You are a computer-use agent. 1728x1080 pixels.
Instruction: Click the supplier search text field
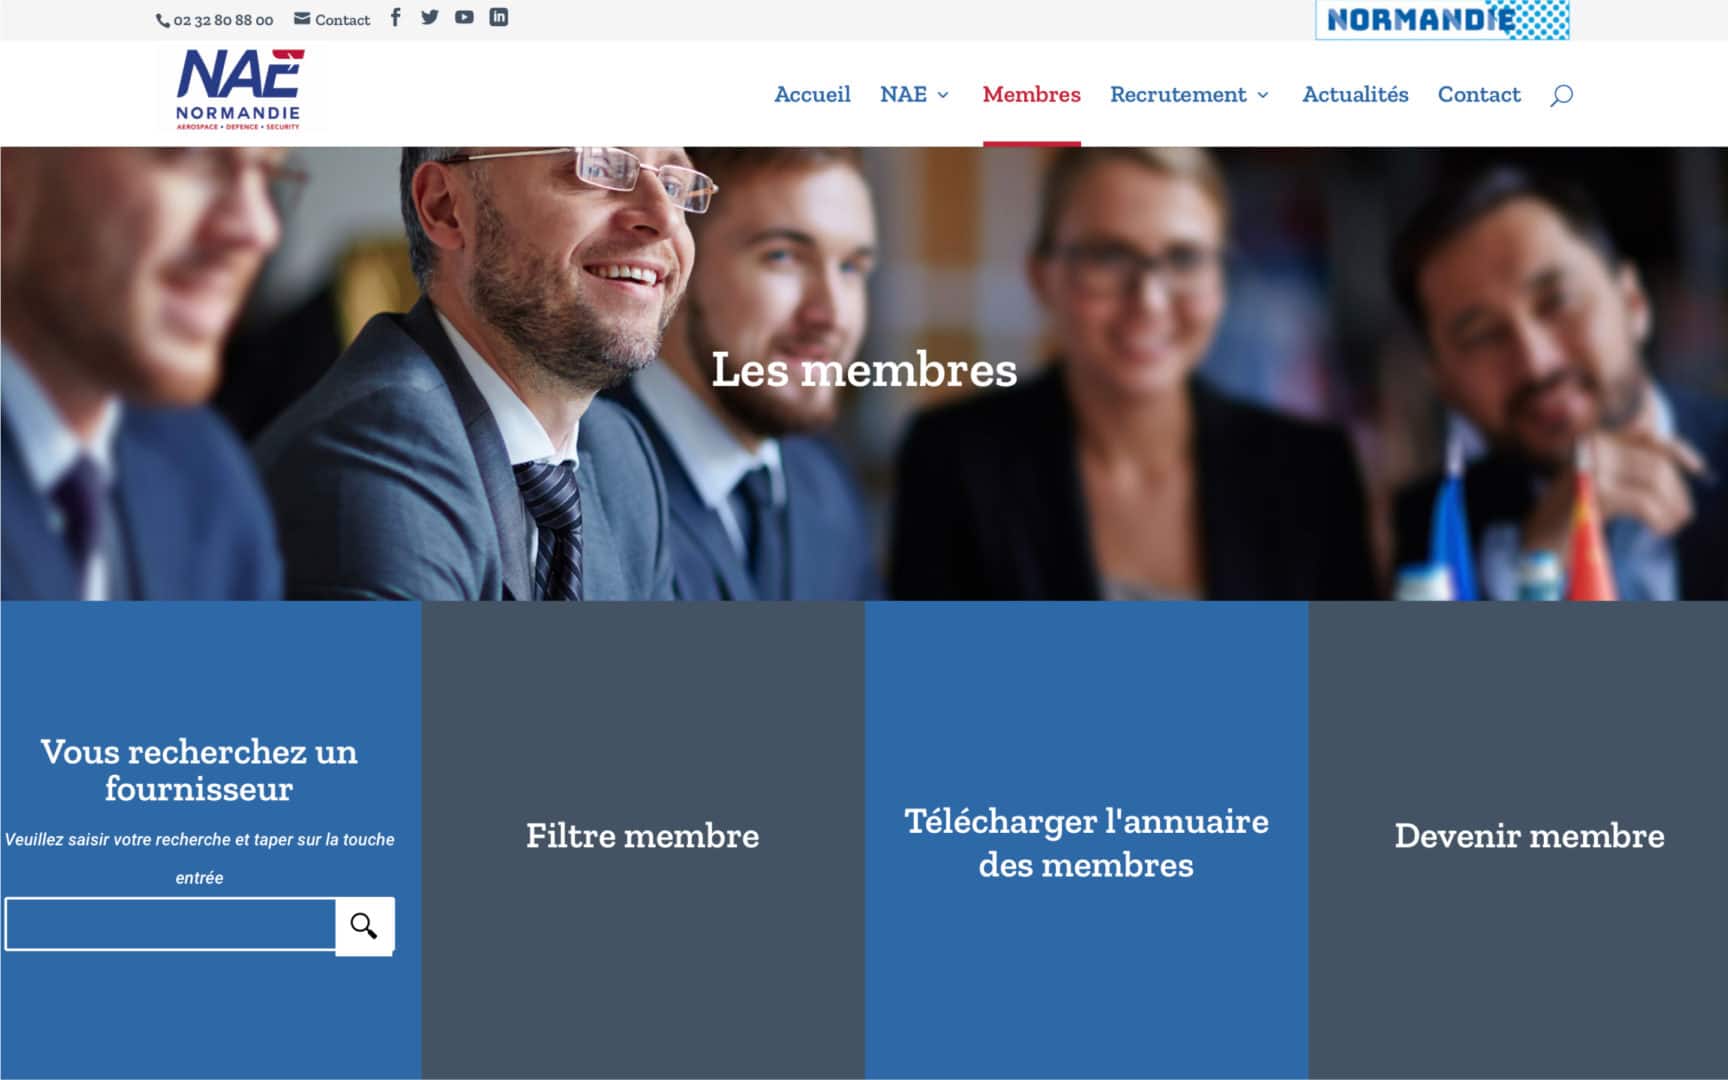click(171, 924)
